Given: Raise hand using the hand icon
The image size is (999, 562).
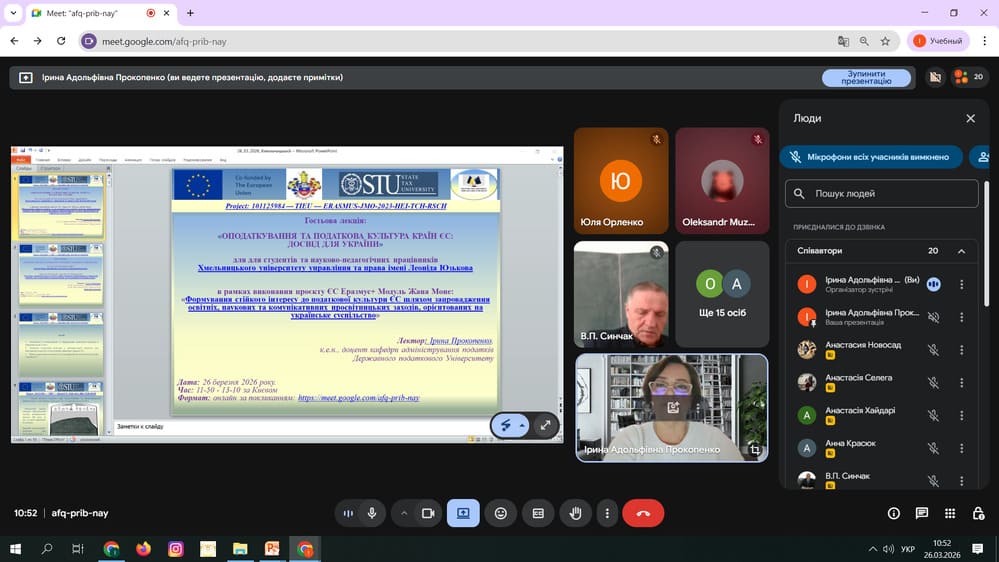Looking at the screenshot, I should (x=575, y=513).
